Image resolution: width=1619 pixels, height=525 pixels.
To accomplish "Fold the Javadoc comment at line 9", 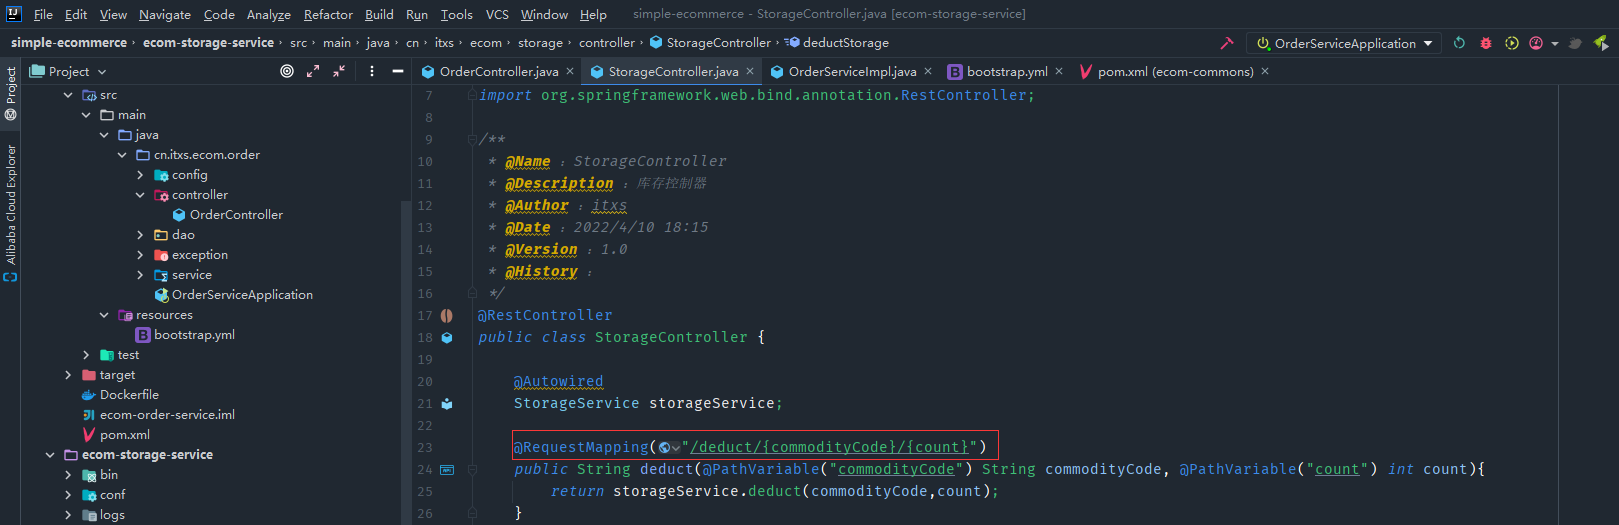I will [x=471, y=140].
